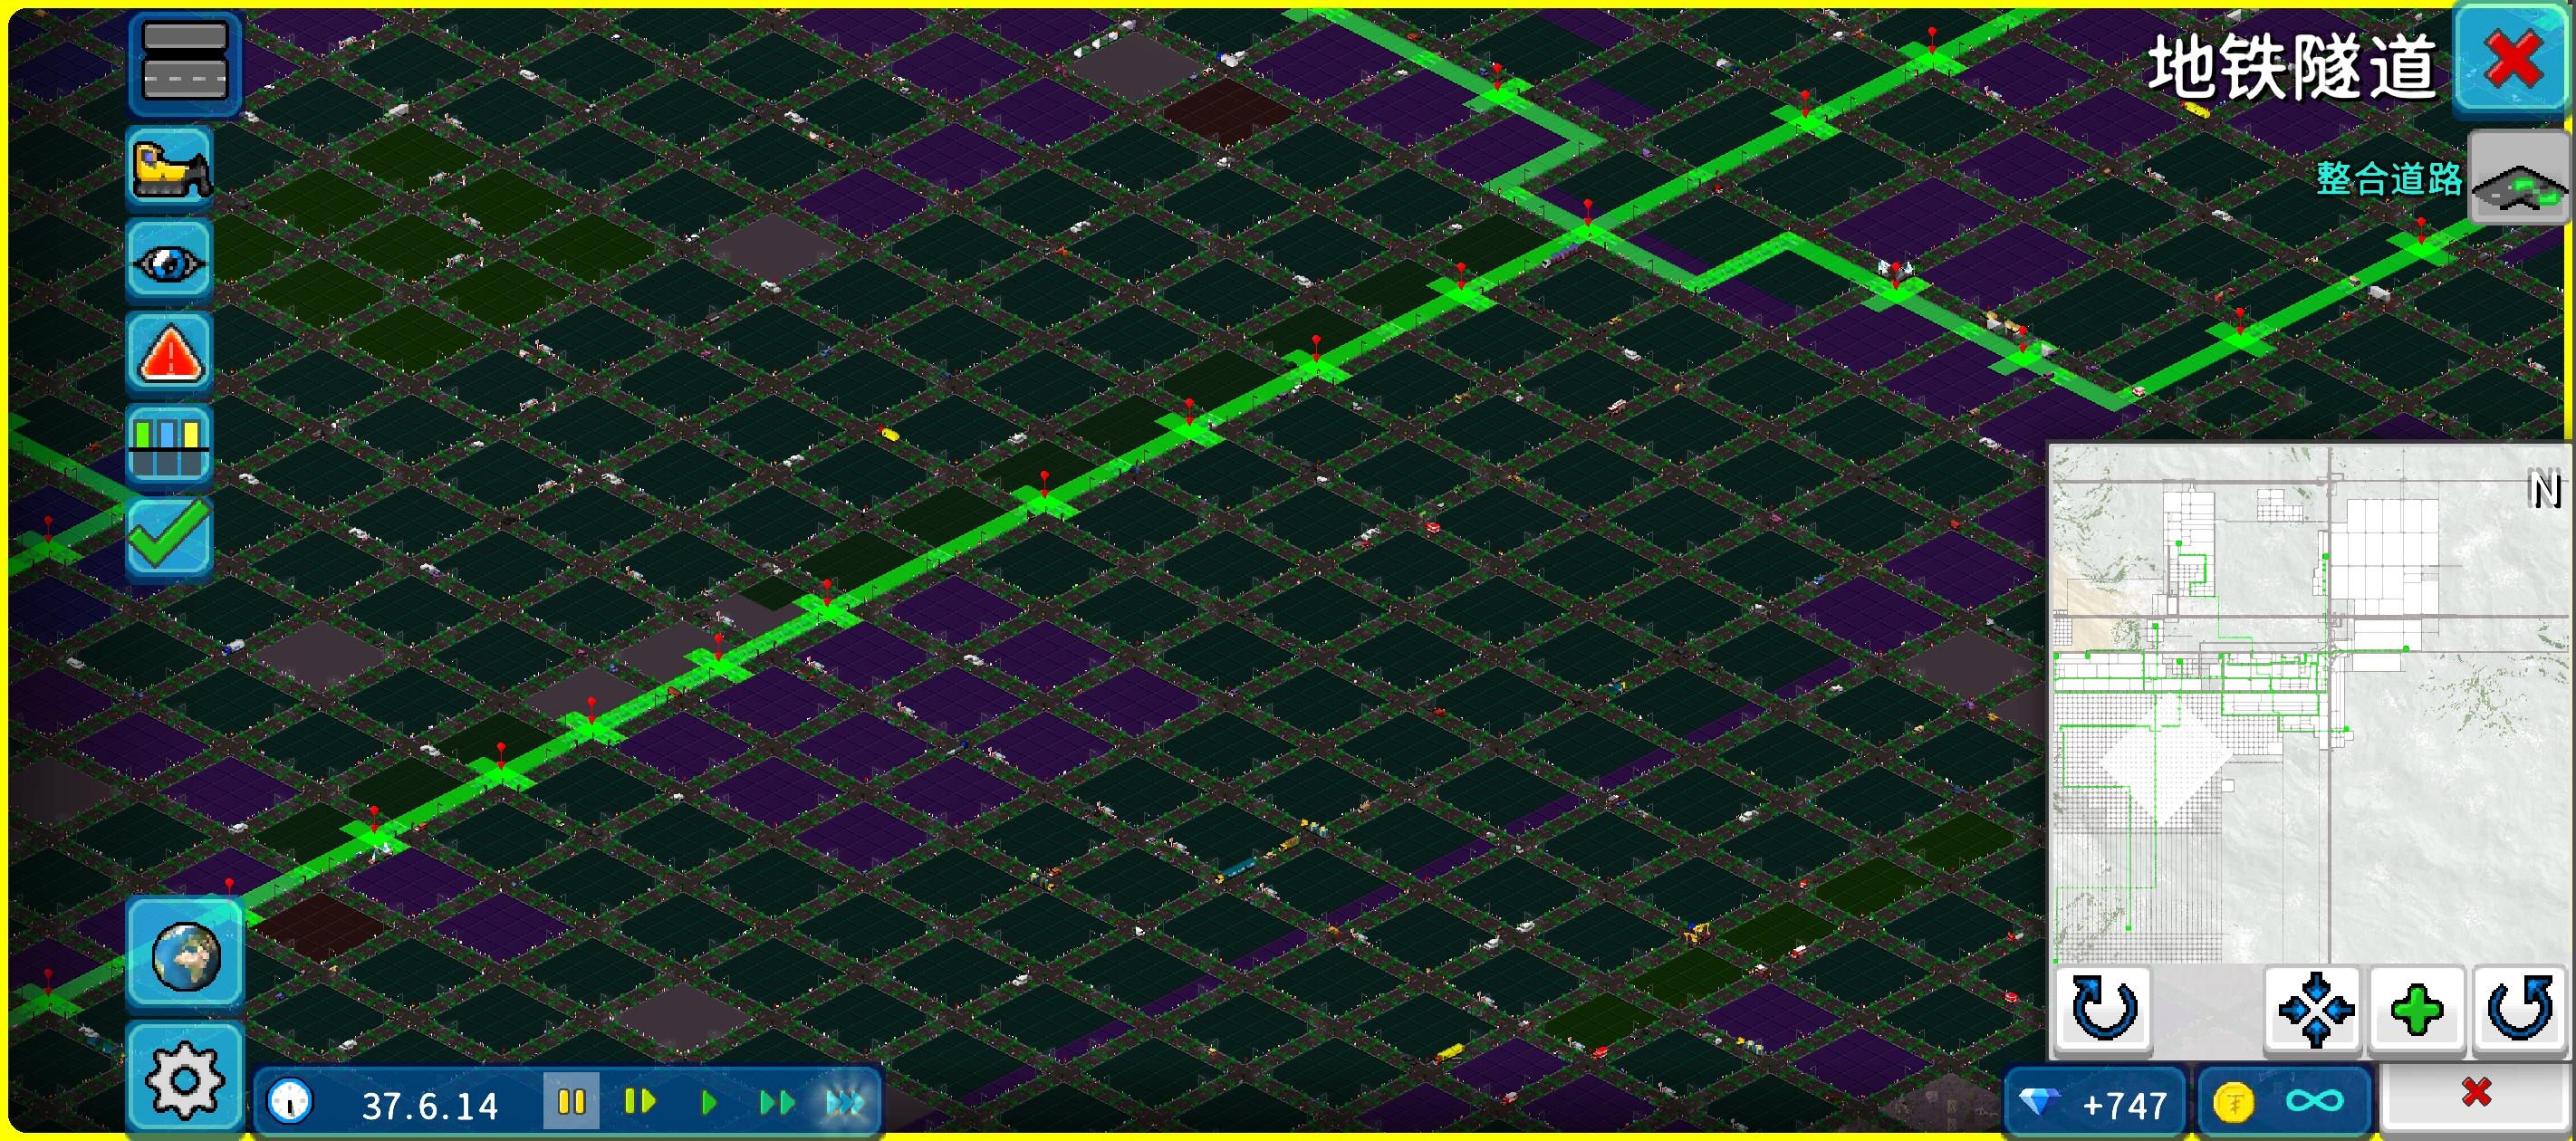2576x1141 pixels.
Task: Open the road building menu icon
Action: coord(185,62)
